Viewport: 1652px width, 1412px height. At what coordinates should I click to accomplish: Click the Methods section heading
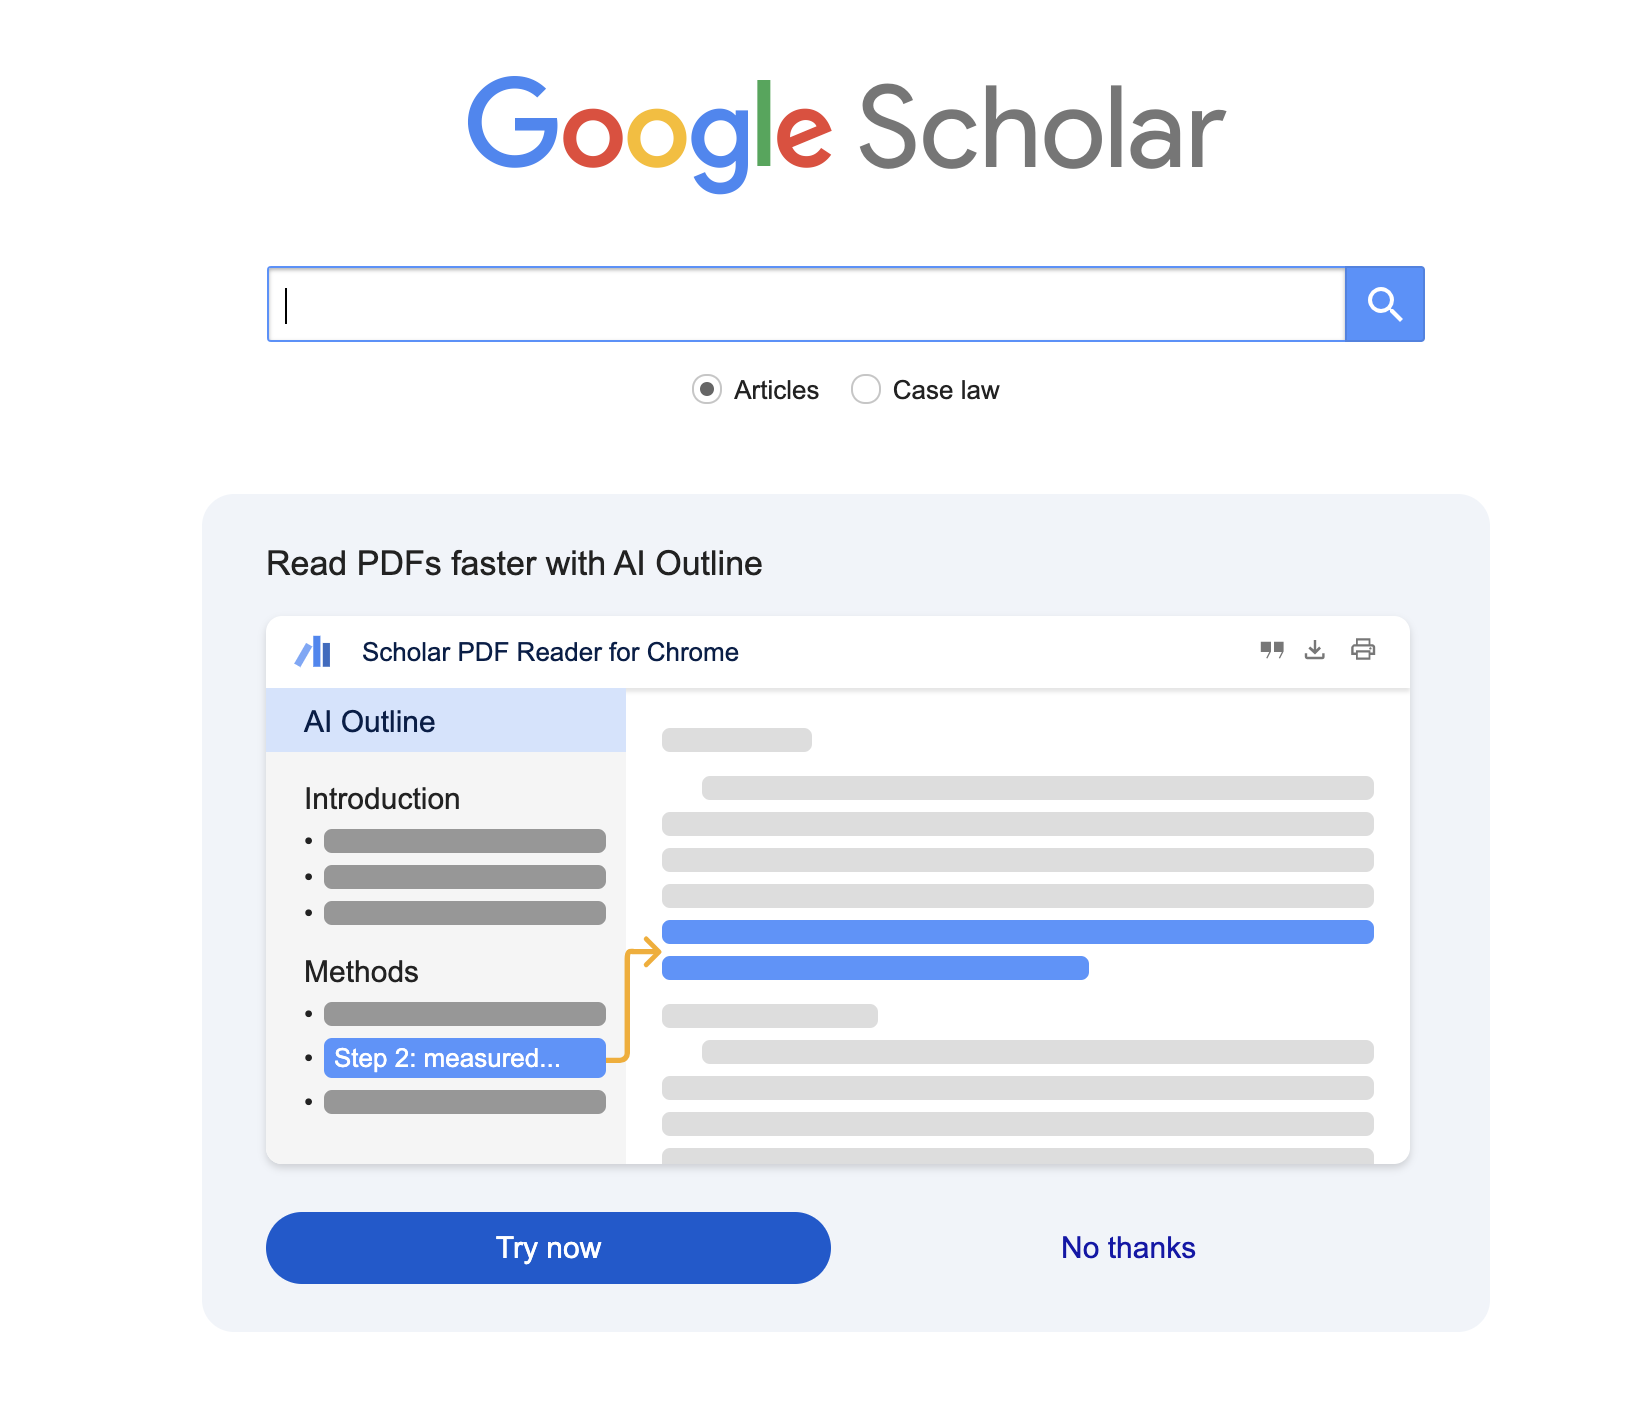click(x=361, y=972)
